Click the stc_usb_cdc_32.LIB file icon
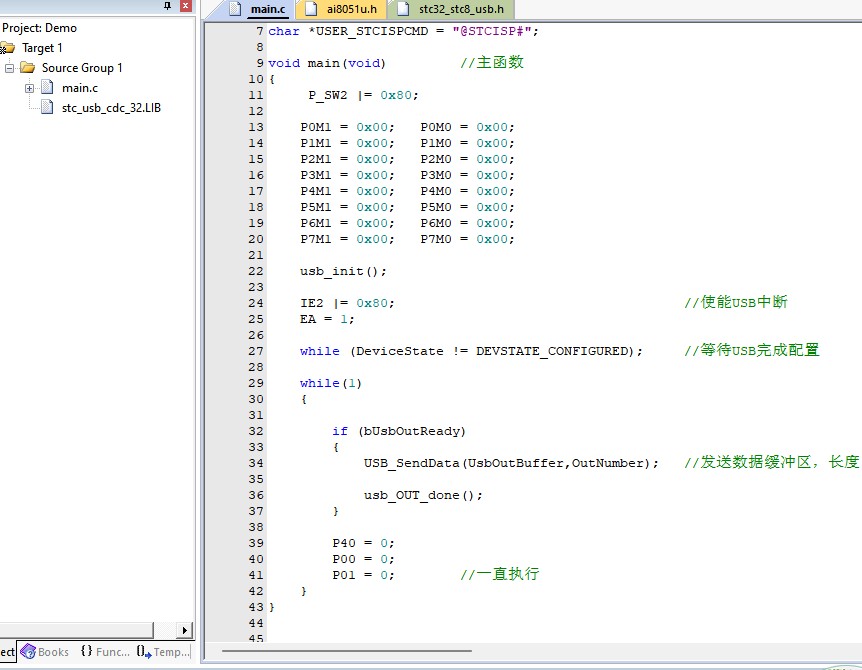Viewport: 862px width, 670px height. [48, 107]
